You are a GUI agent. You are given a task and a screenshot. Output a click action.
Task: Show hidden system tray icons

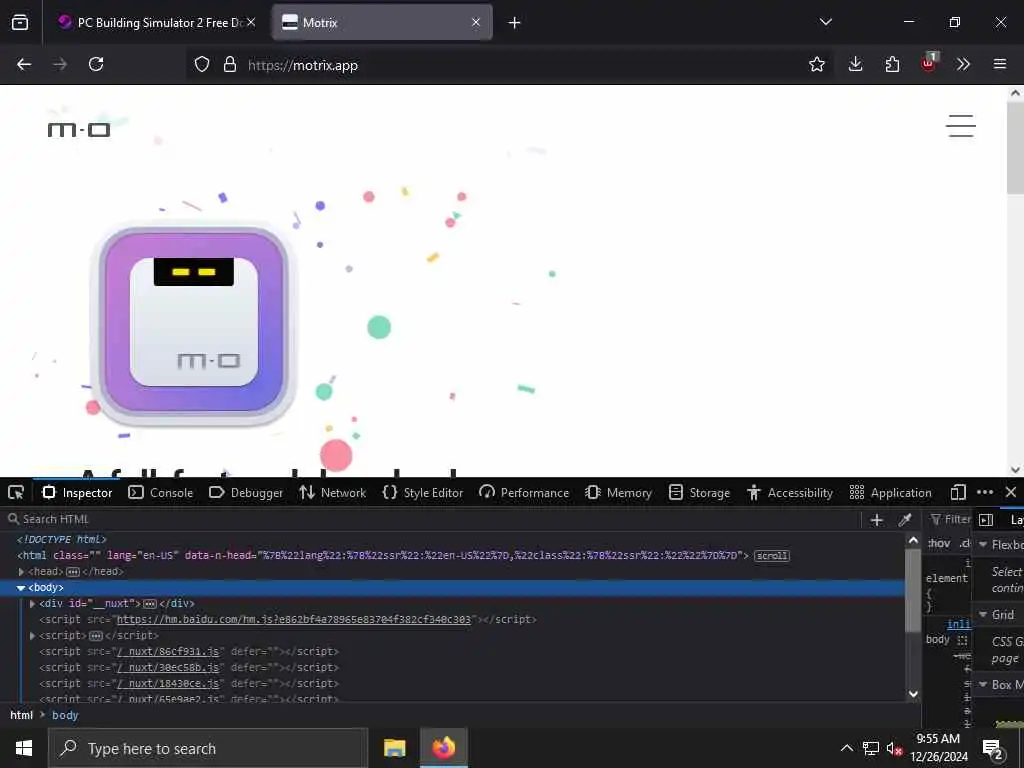846,748
